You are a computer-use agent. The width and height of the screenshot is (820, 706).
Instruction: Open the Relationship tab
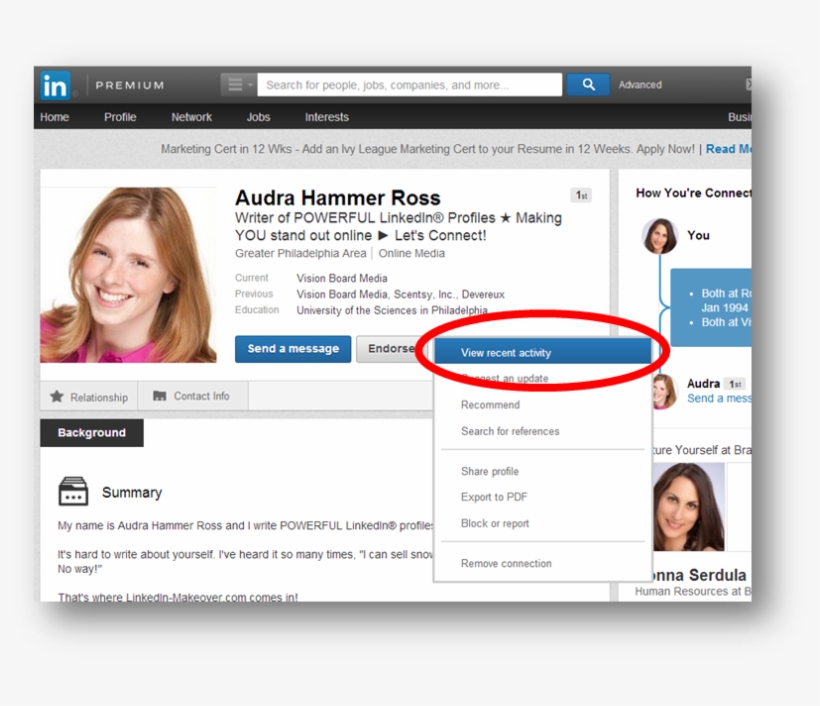89,396
